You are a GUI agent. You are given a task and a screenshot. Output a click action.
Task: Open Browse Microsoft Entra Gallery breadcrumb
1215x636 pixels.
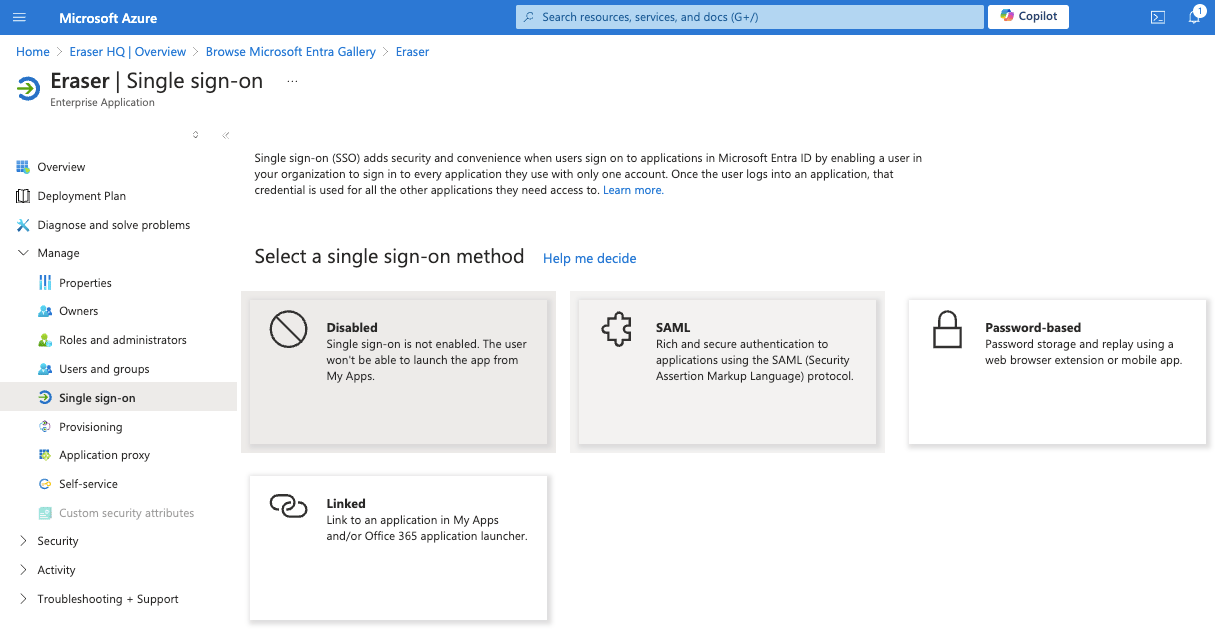(291, 52)
